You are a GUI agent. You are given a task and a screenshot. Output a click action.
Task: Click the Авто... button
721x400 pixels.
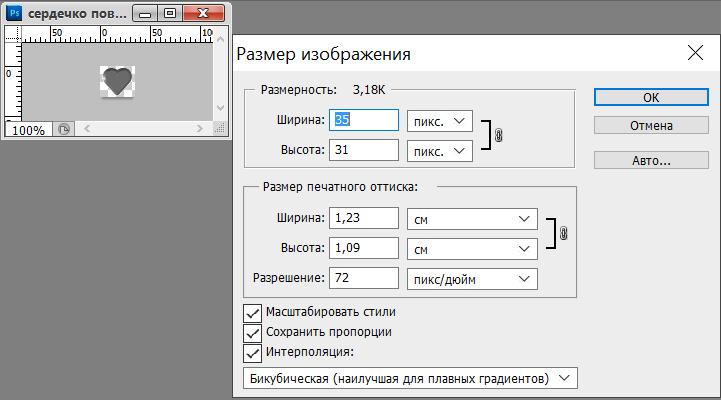651,160
